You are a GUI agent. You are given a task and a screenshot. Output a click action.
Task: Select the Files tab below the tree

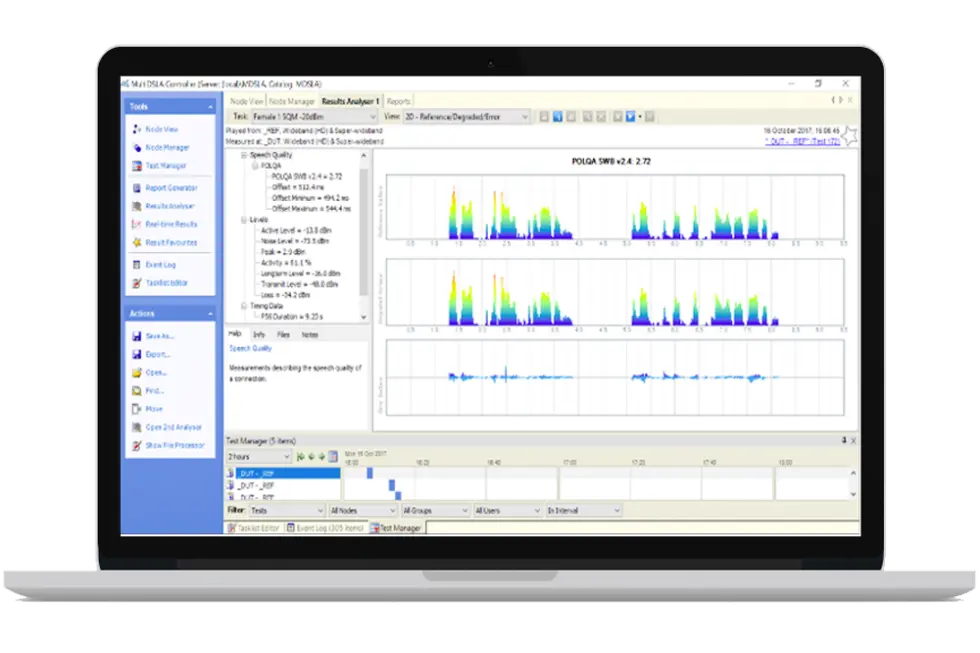point(283,335)
